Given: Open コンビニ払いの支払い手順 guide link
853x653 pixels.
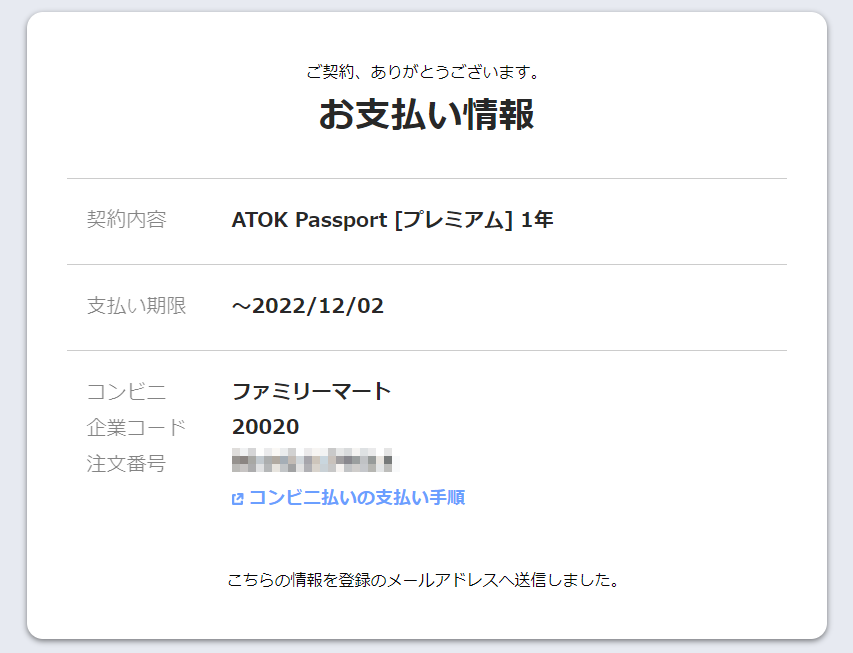Looking at the screenshot, I should (x=360, y=497).
